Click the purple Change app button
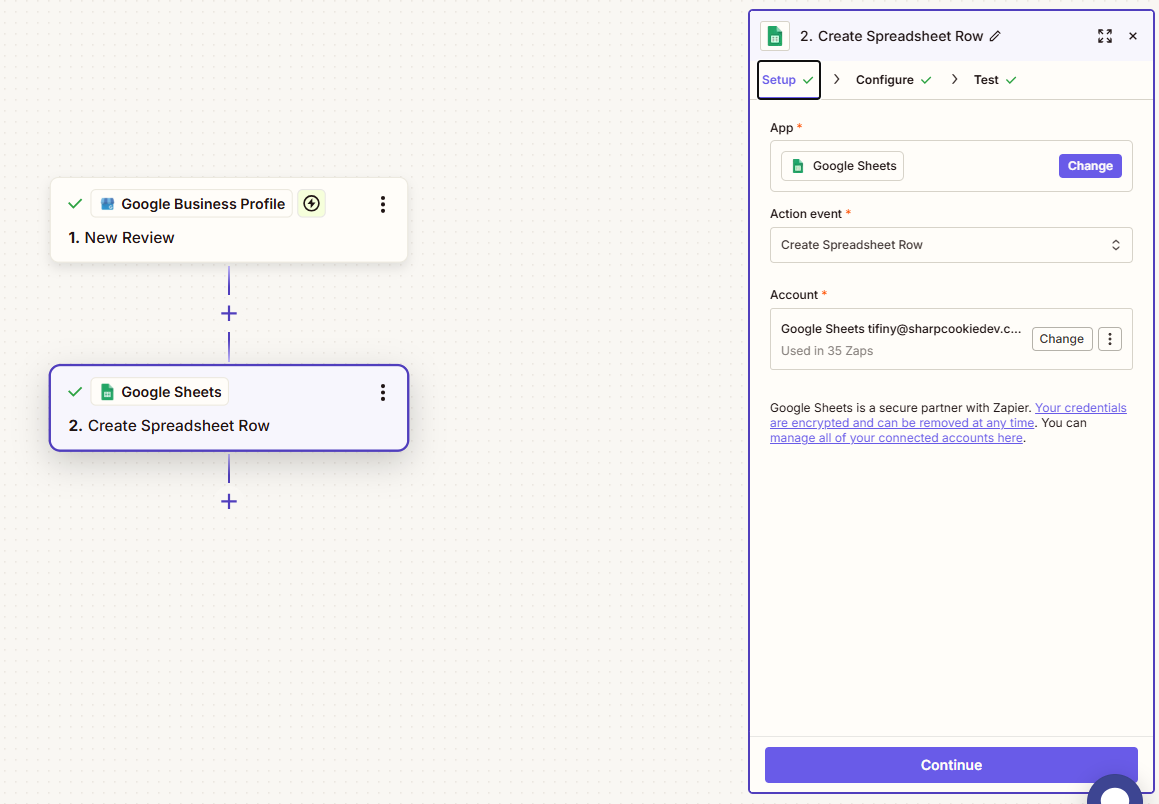This screenshot has height=804, width=1159. 1090,166
